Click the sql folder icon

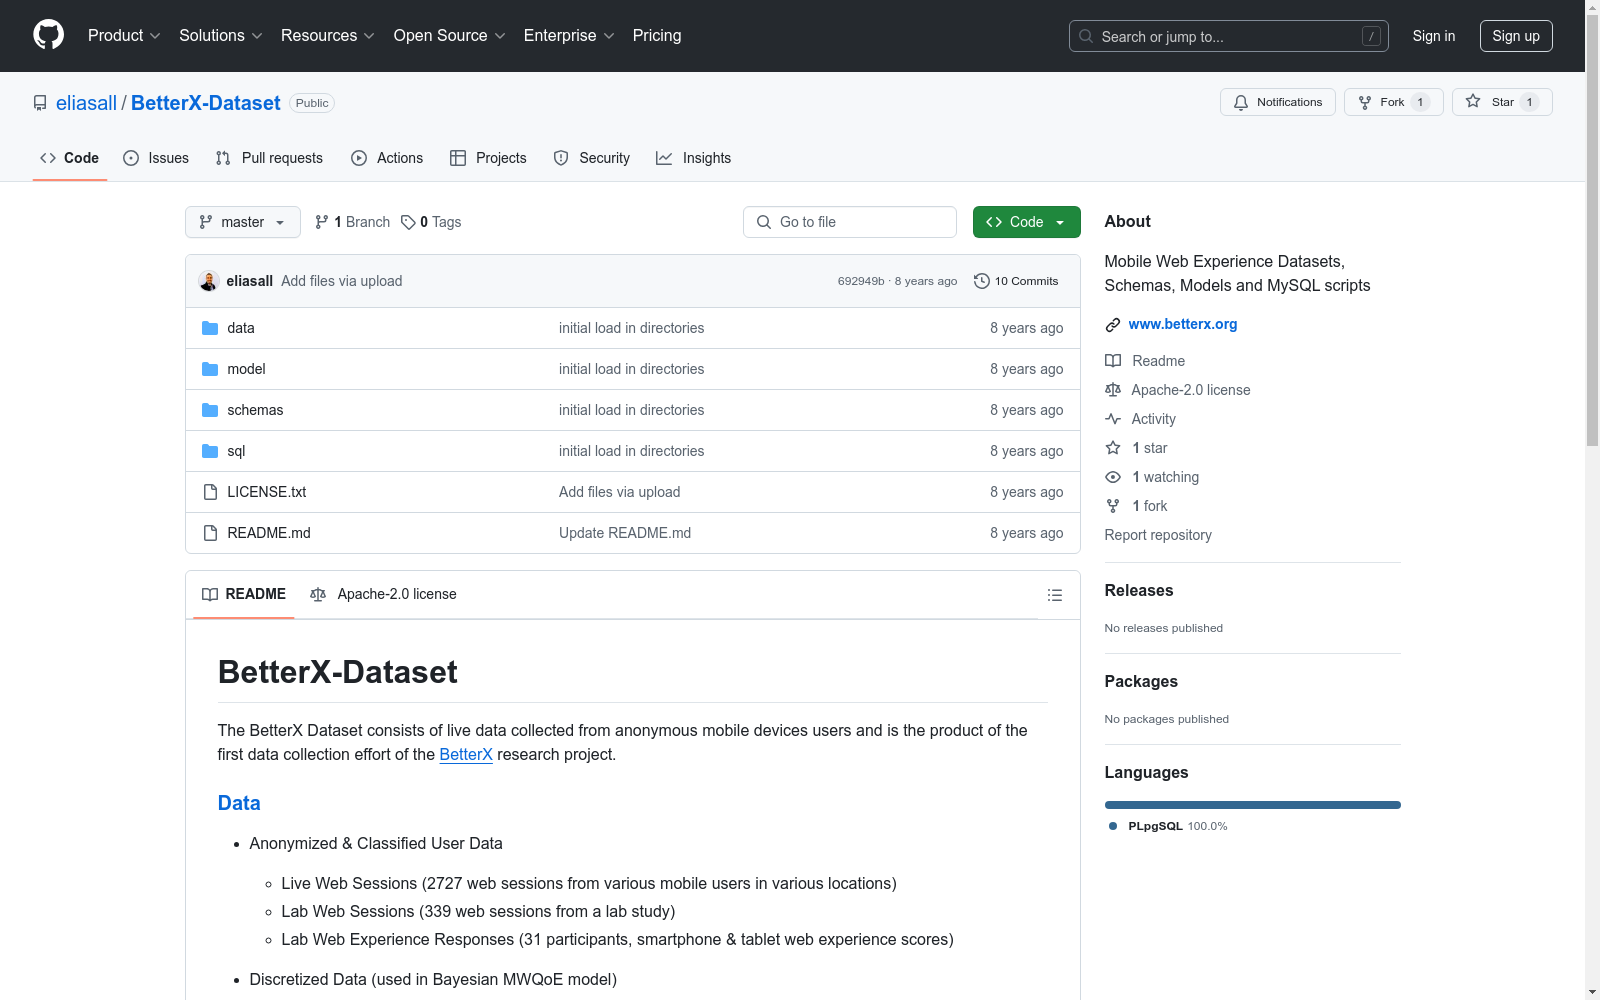coord(210,451)
